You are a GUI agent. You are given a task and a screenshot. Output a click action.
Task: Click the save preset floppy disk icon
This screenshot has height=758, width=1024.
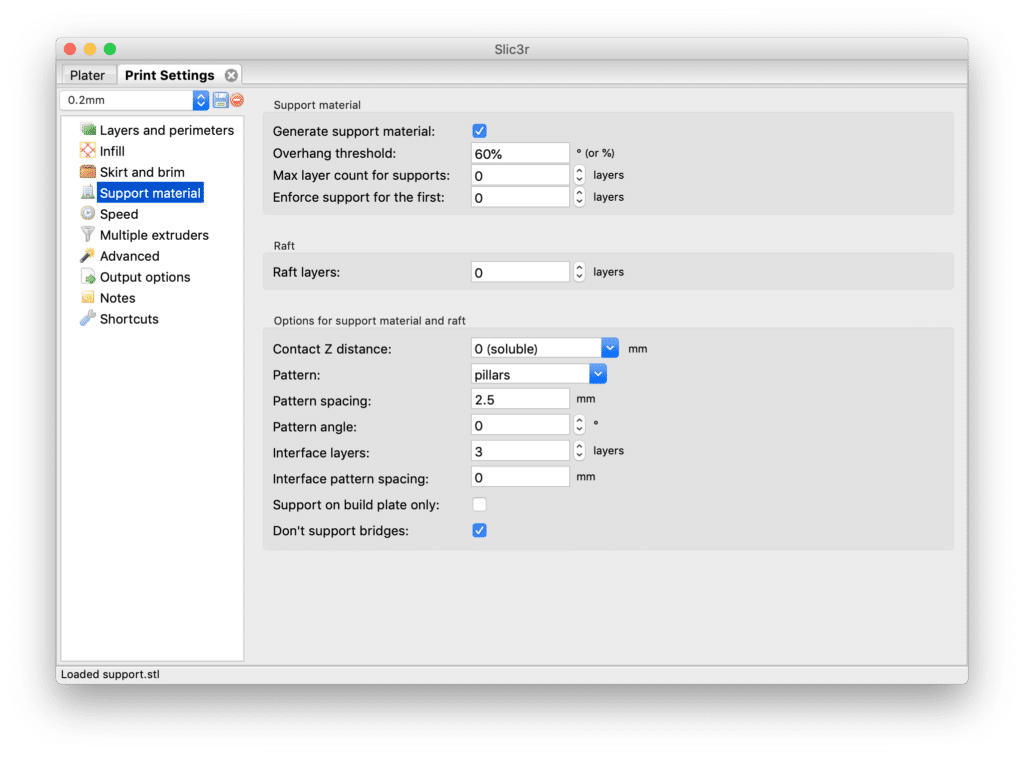[220, 100]
